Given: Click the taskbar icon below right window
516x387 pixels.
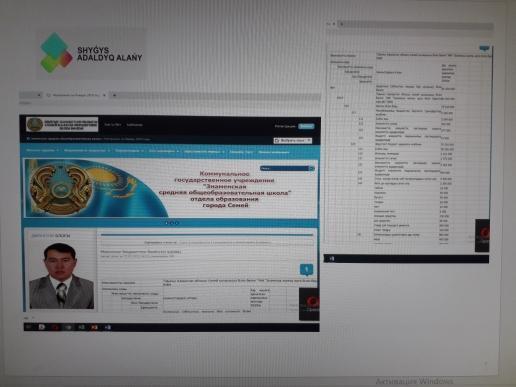Looking at the screenshot, I should 332,258.
